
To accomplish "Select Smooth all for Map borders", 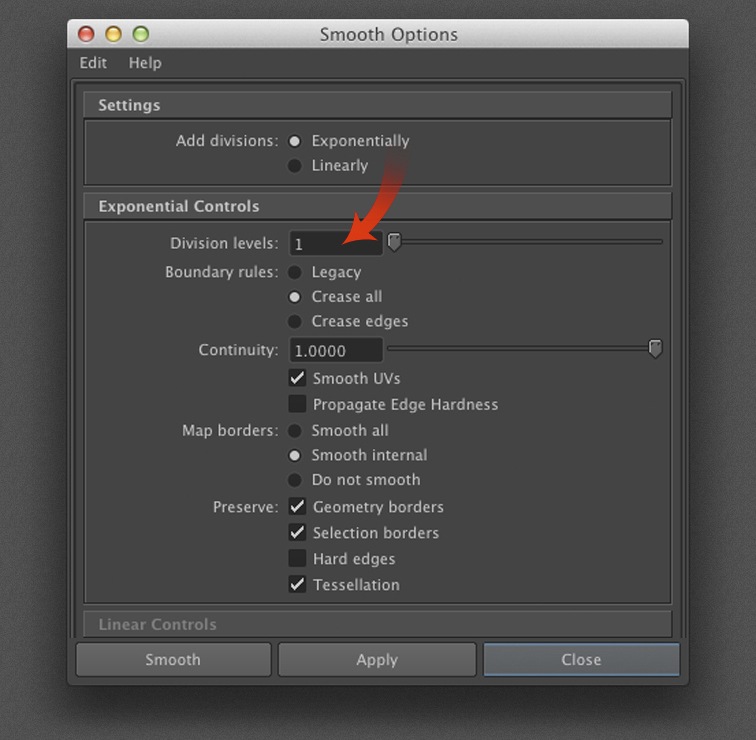I will click(295, 431).
